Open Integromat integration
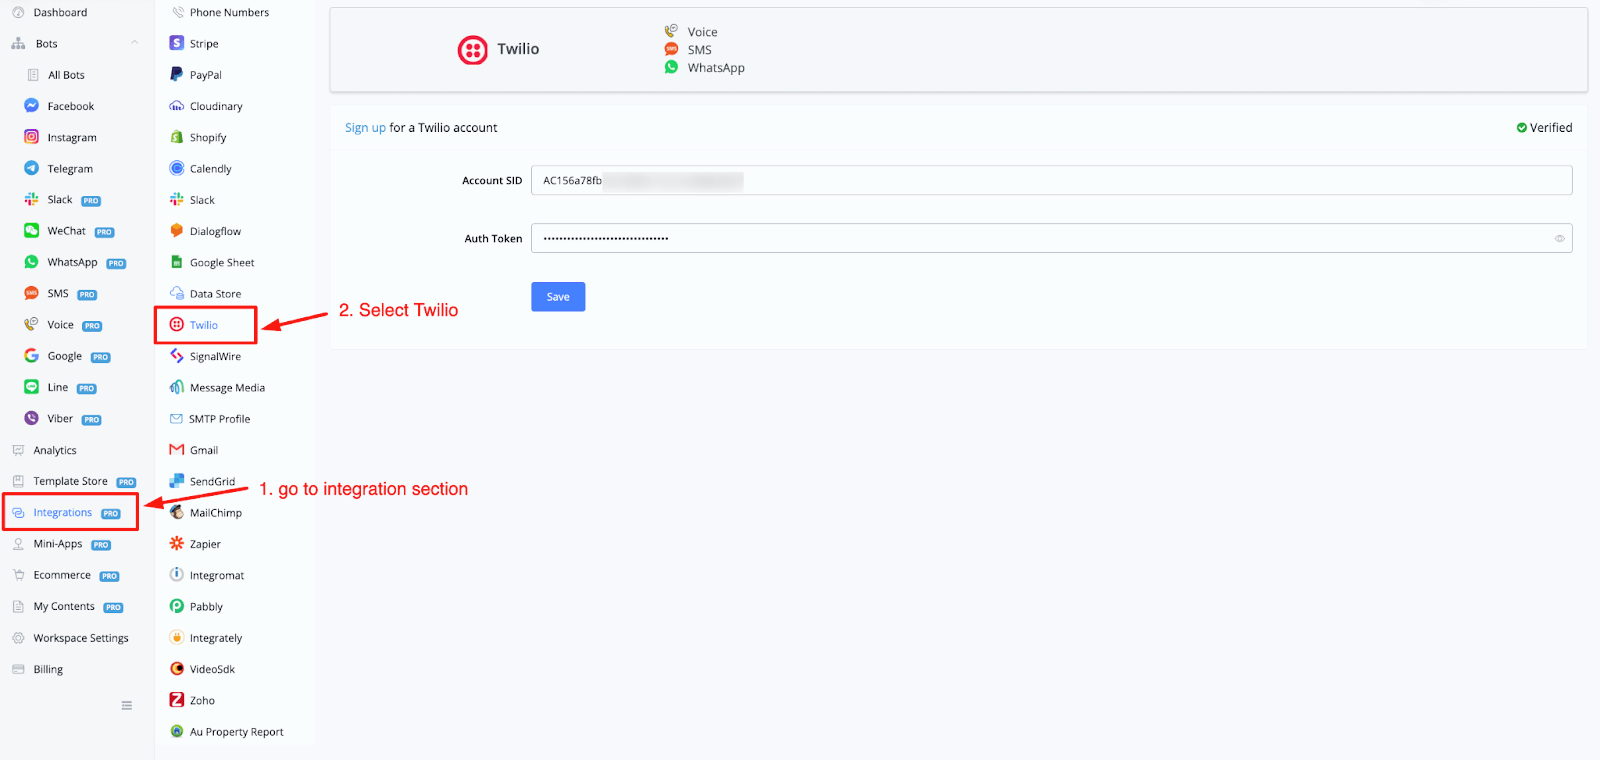Screen dimensions: 1600x760 [x=217, y=575]
